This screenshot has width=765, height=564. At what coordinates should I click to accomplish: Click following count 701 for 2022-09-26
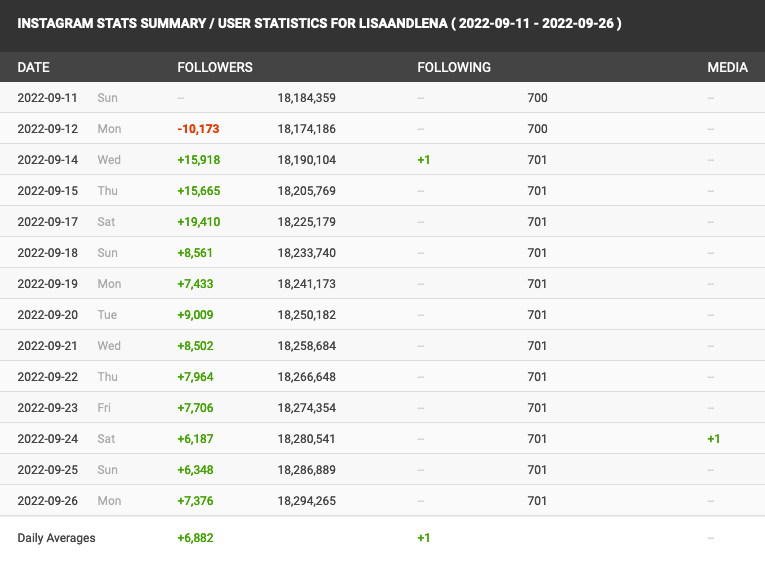(537, 501)
